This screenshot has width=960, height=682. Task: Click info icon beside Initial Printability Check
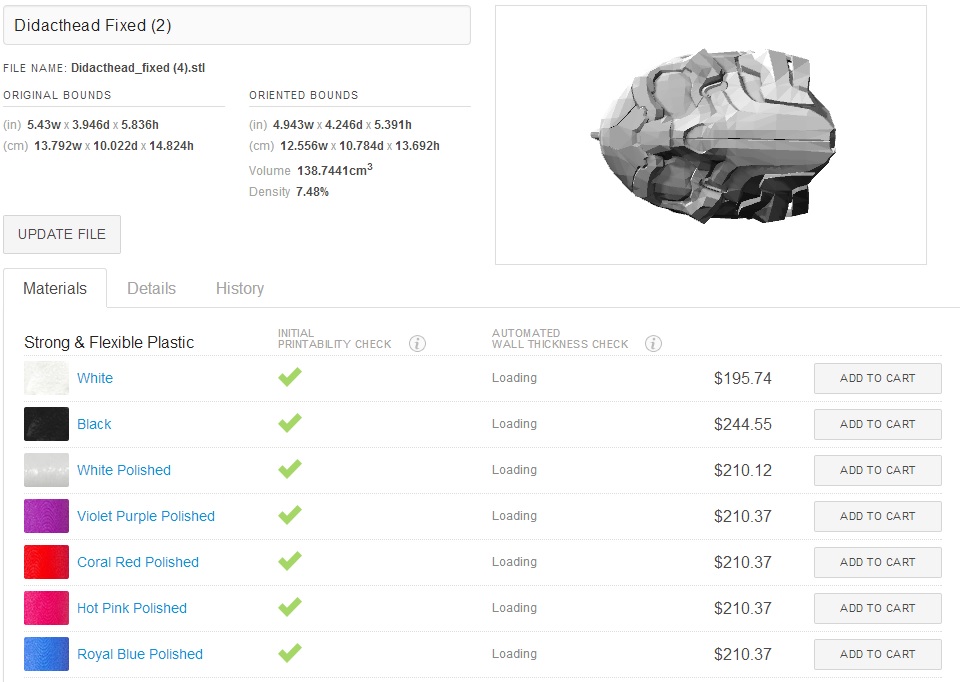[x=418, y=343]
